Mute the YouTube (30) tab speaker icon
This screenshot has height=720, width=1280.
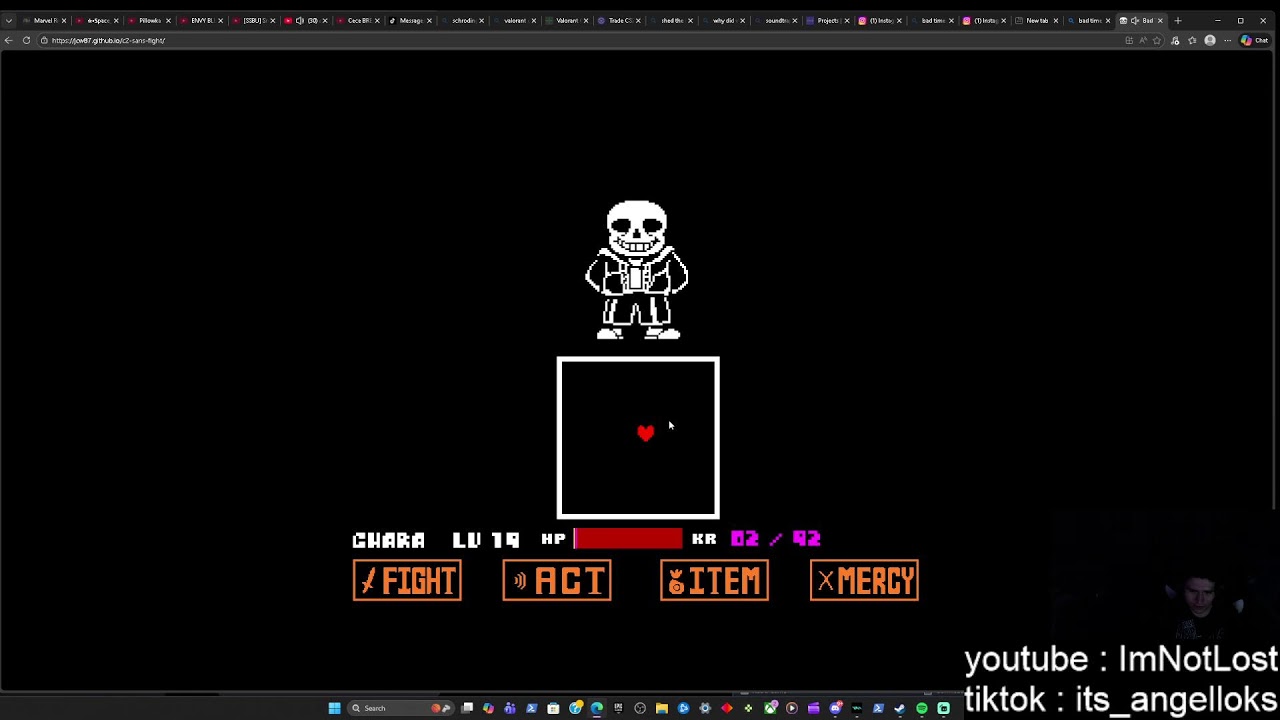[x=300, y=20]
